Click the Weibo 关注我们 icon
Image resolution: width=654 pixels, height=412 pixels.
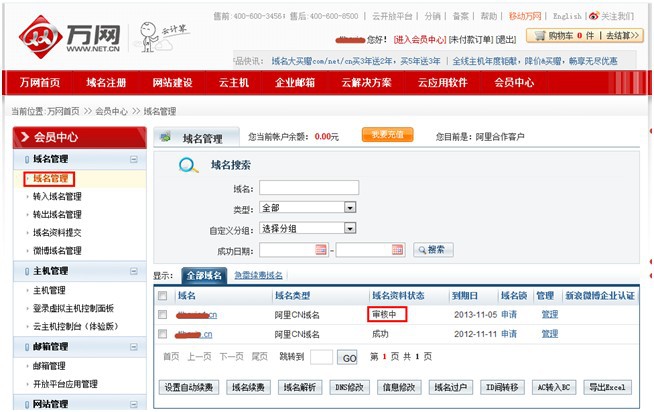[x=594, y=16]
